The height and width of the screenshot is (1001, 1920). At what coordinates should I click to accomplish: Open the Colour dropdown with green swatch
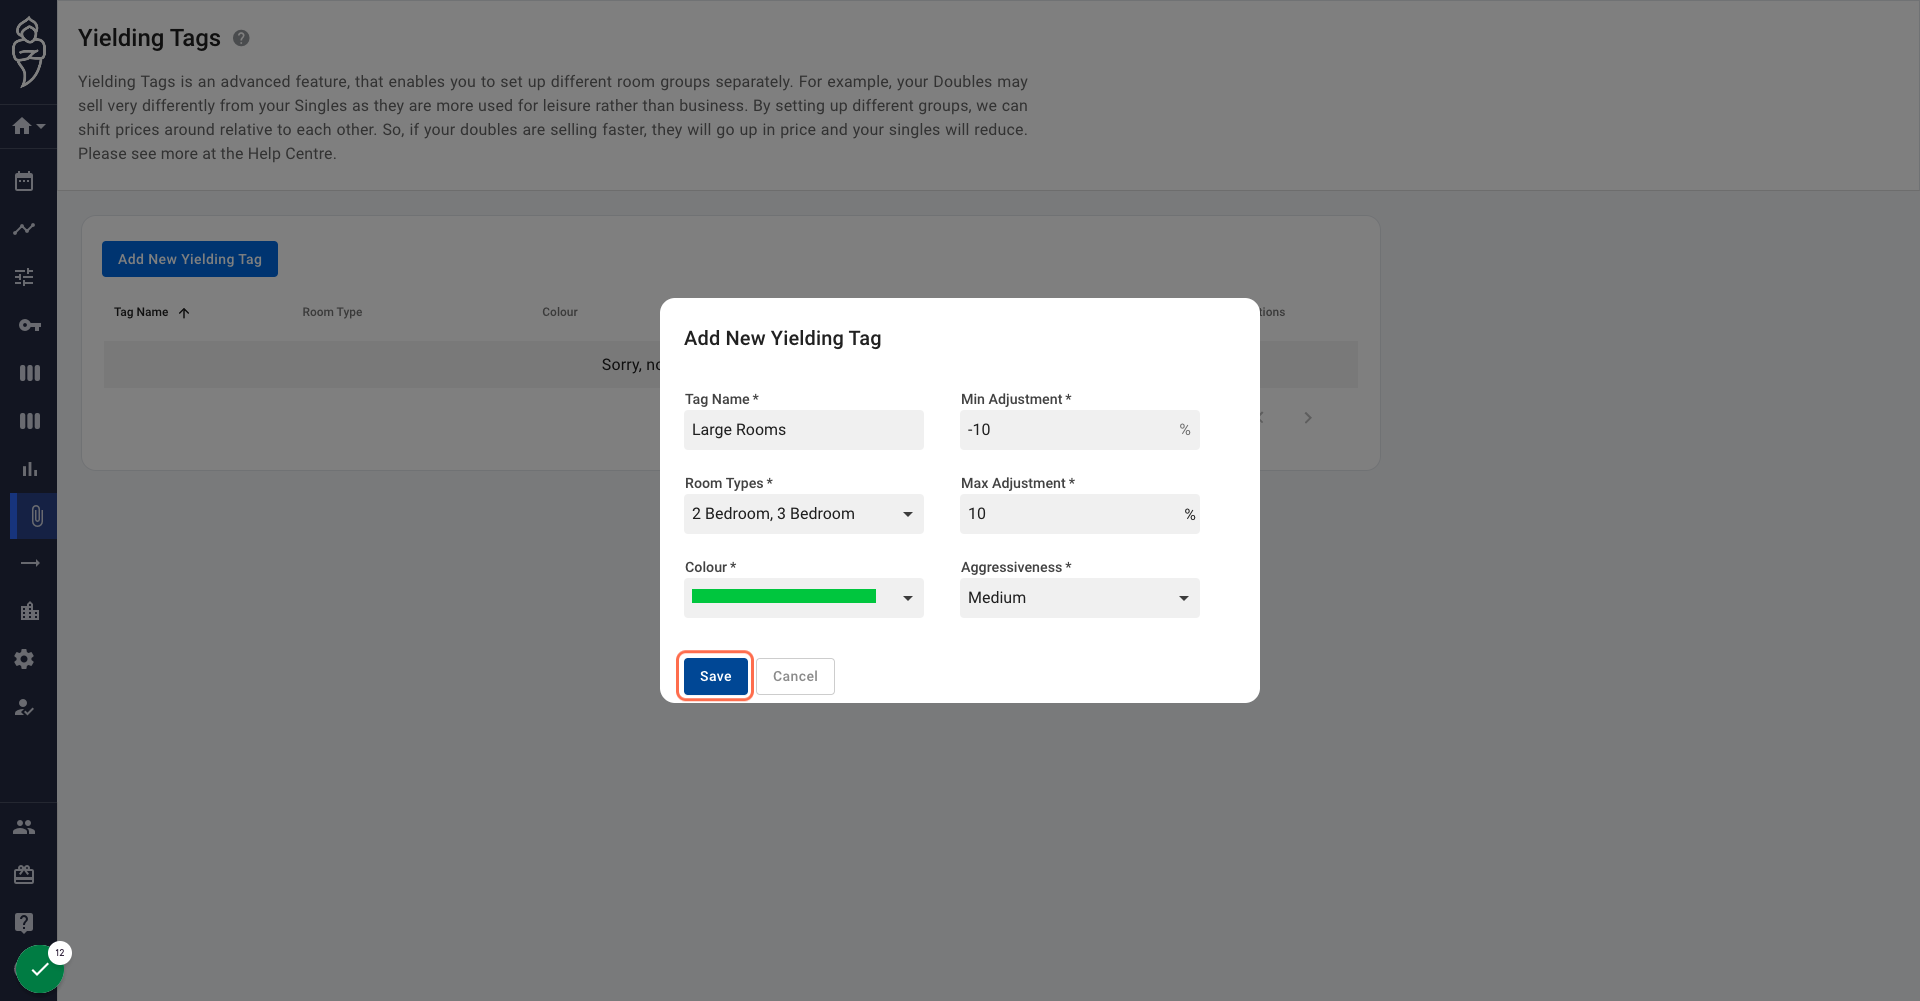tap(804, 598)
